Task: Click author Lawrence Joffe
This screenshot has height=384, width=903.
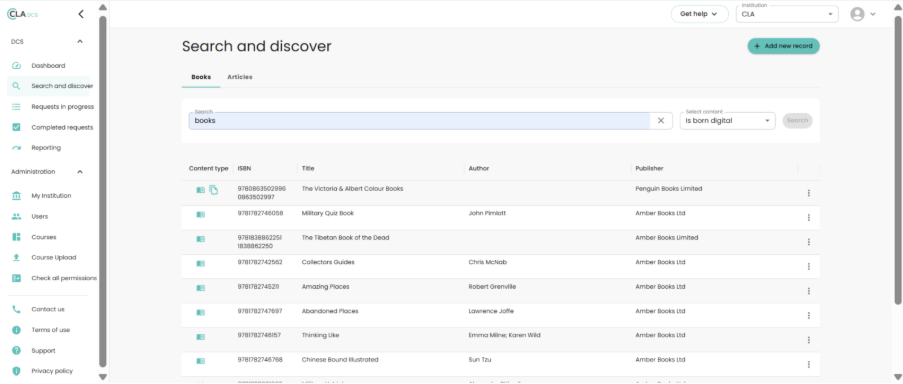Action: [491, 311]
